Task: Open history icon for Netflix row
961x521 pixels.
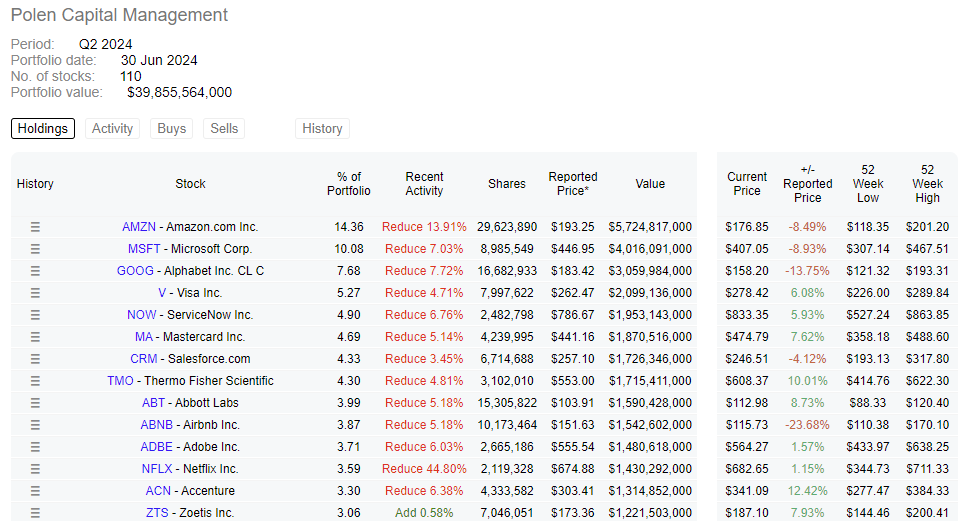Action: (x=36, y=470)
